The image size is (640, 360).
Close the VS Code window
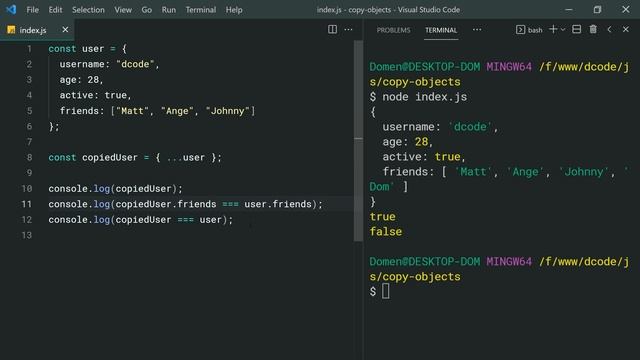point(626,9)
